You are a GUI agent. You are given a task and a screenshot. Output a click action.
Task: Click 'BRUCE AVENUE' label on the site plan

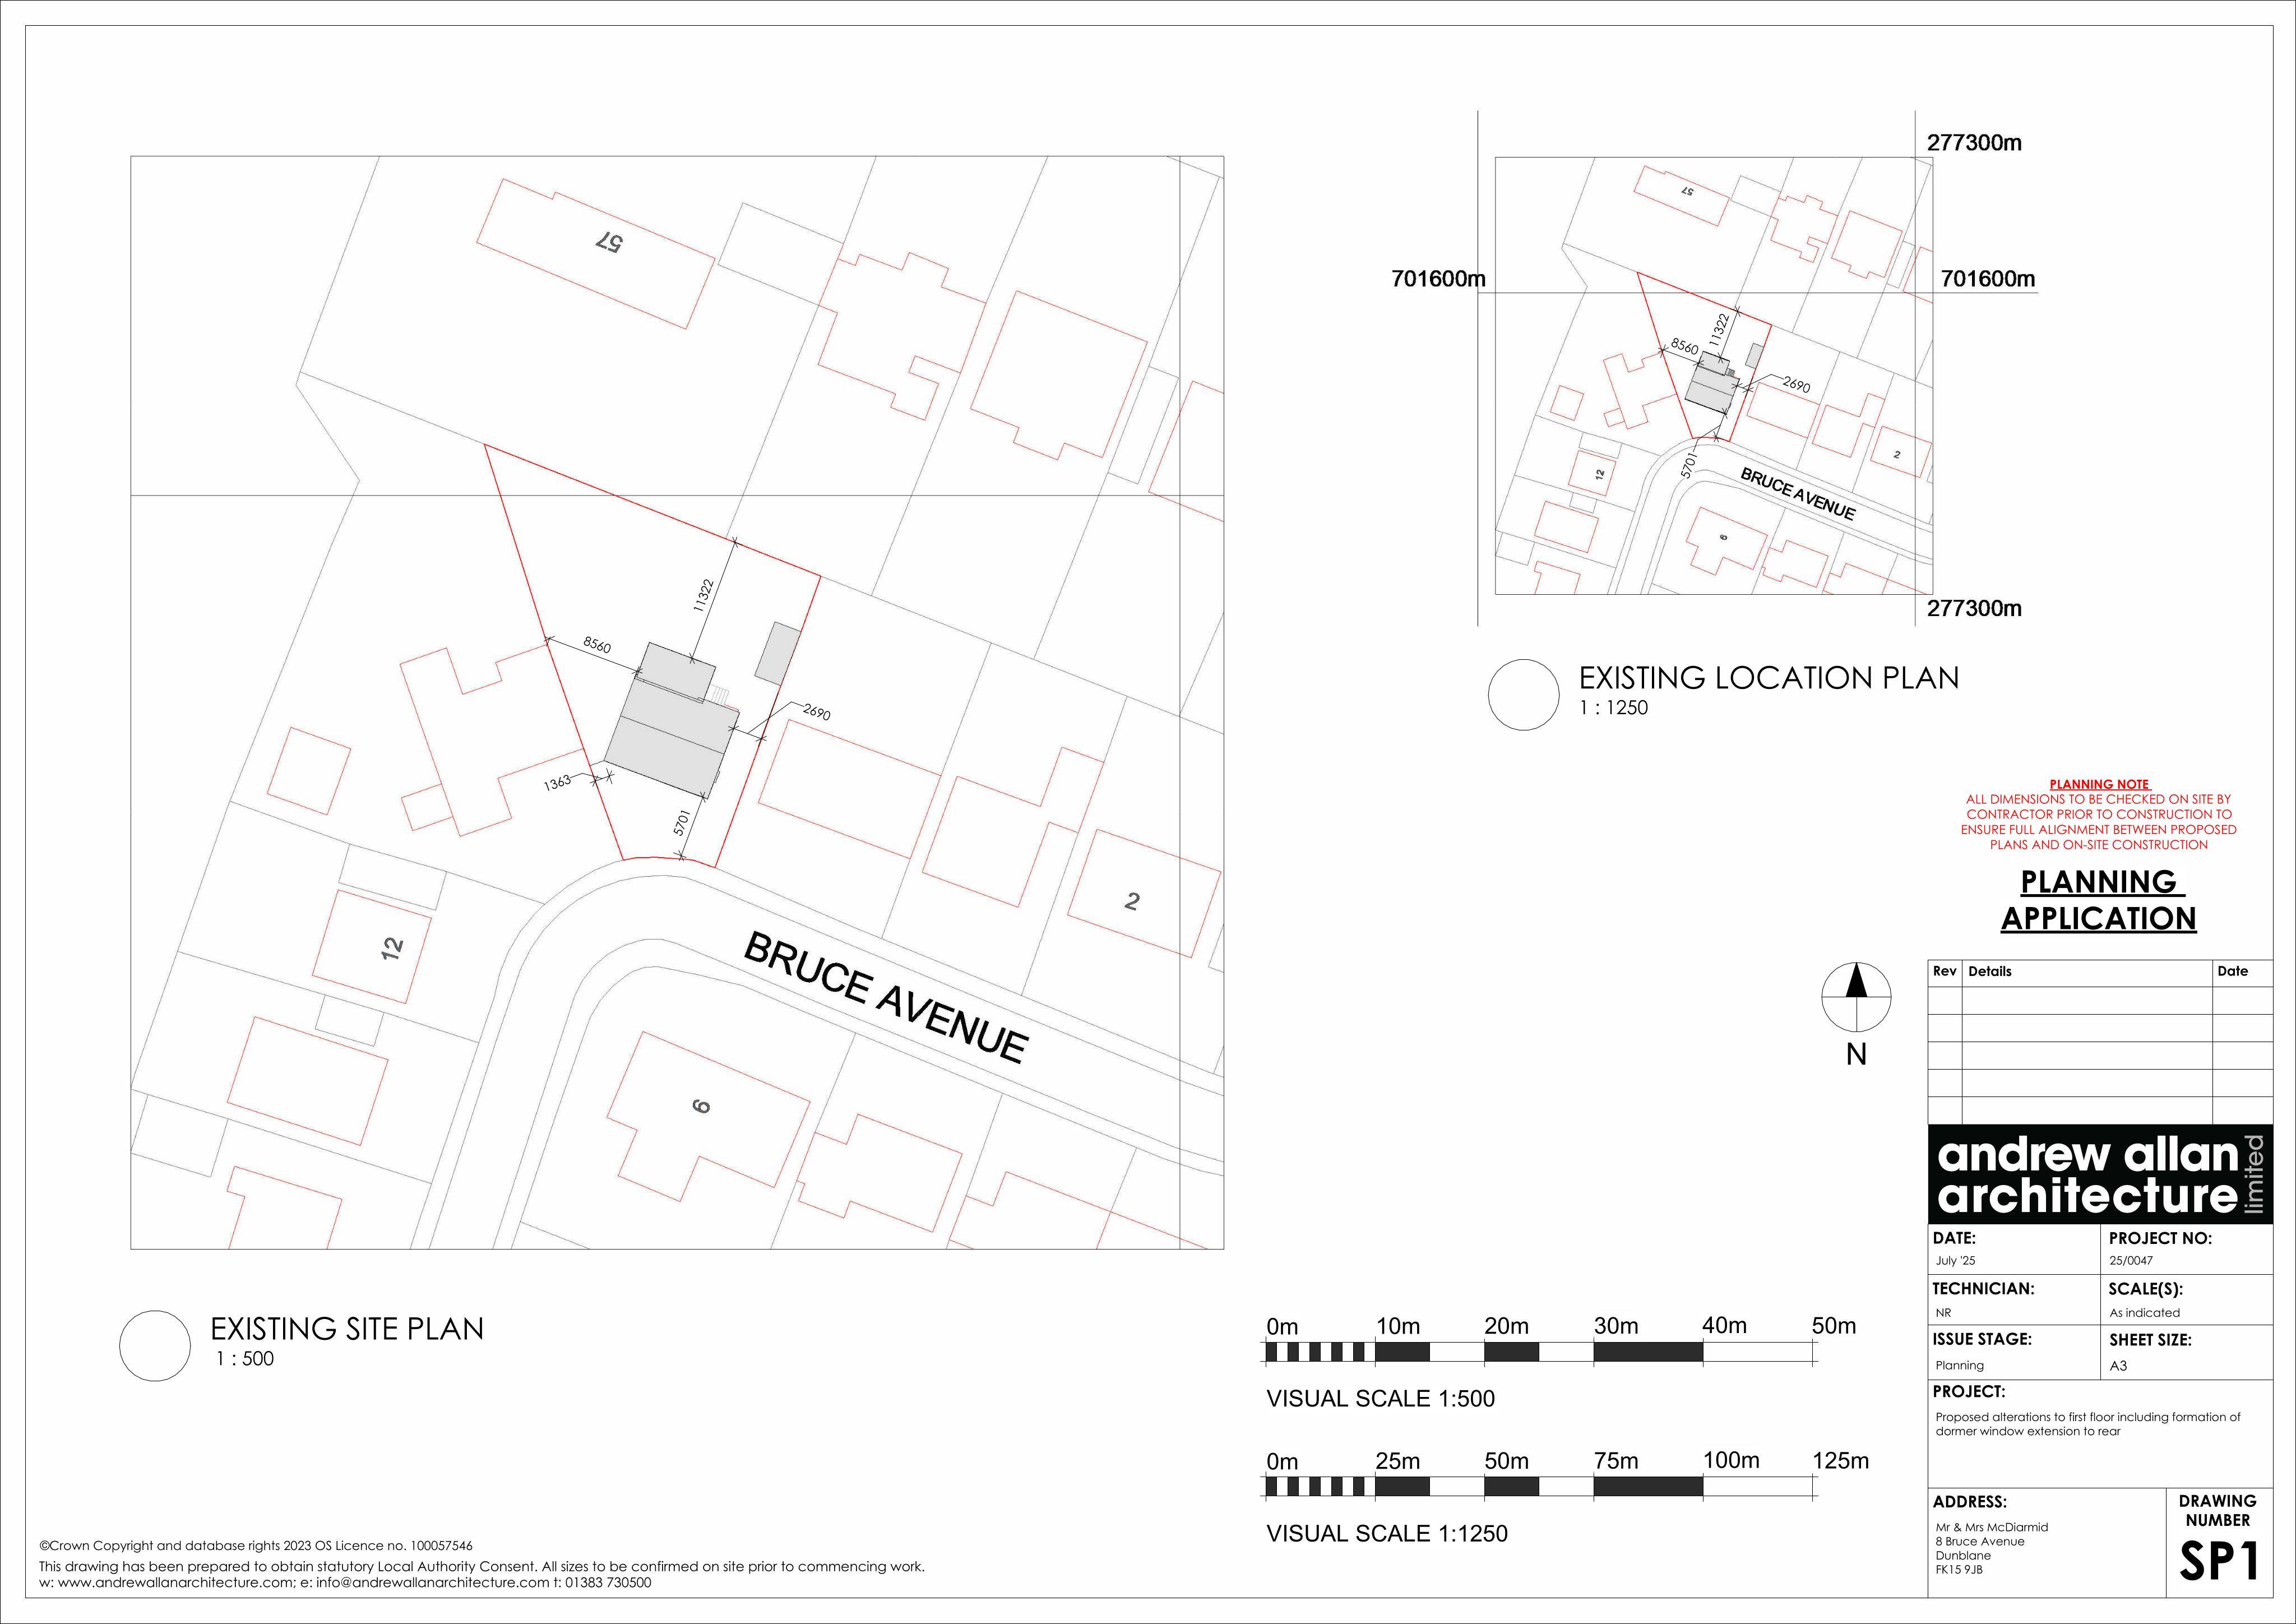(x=886, y=997)
